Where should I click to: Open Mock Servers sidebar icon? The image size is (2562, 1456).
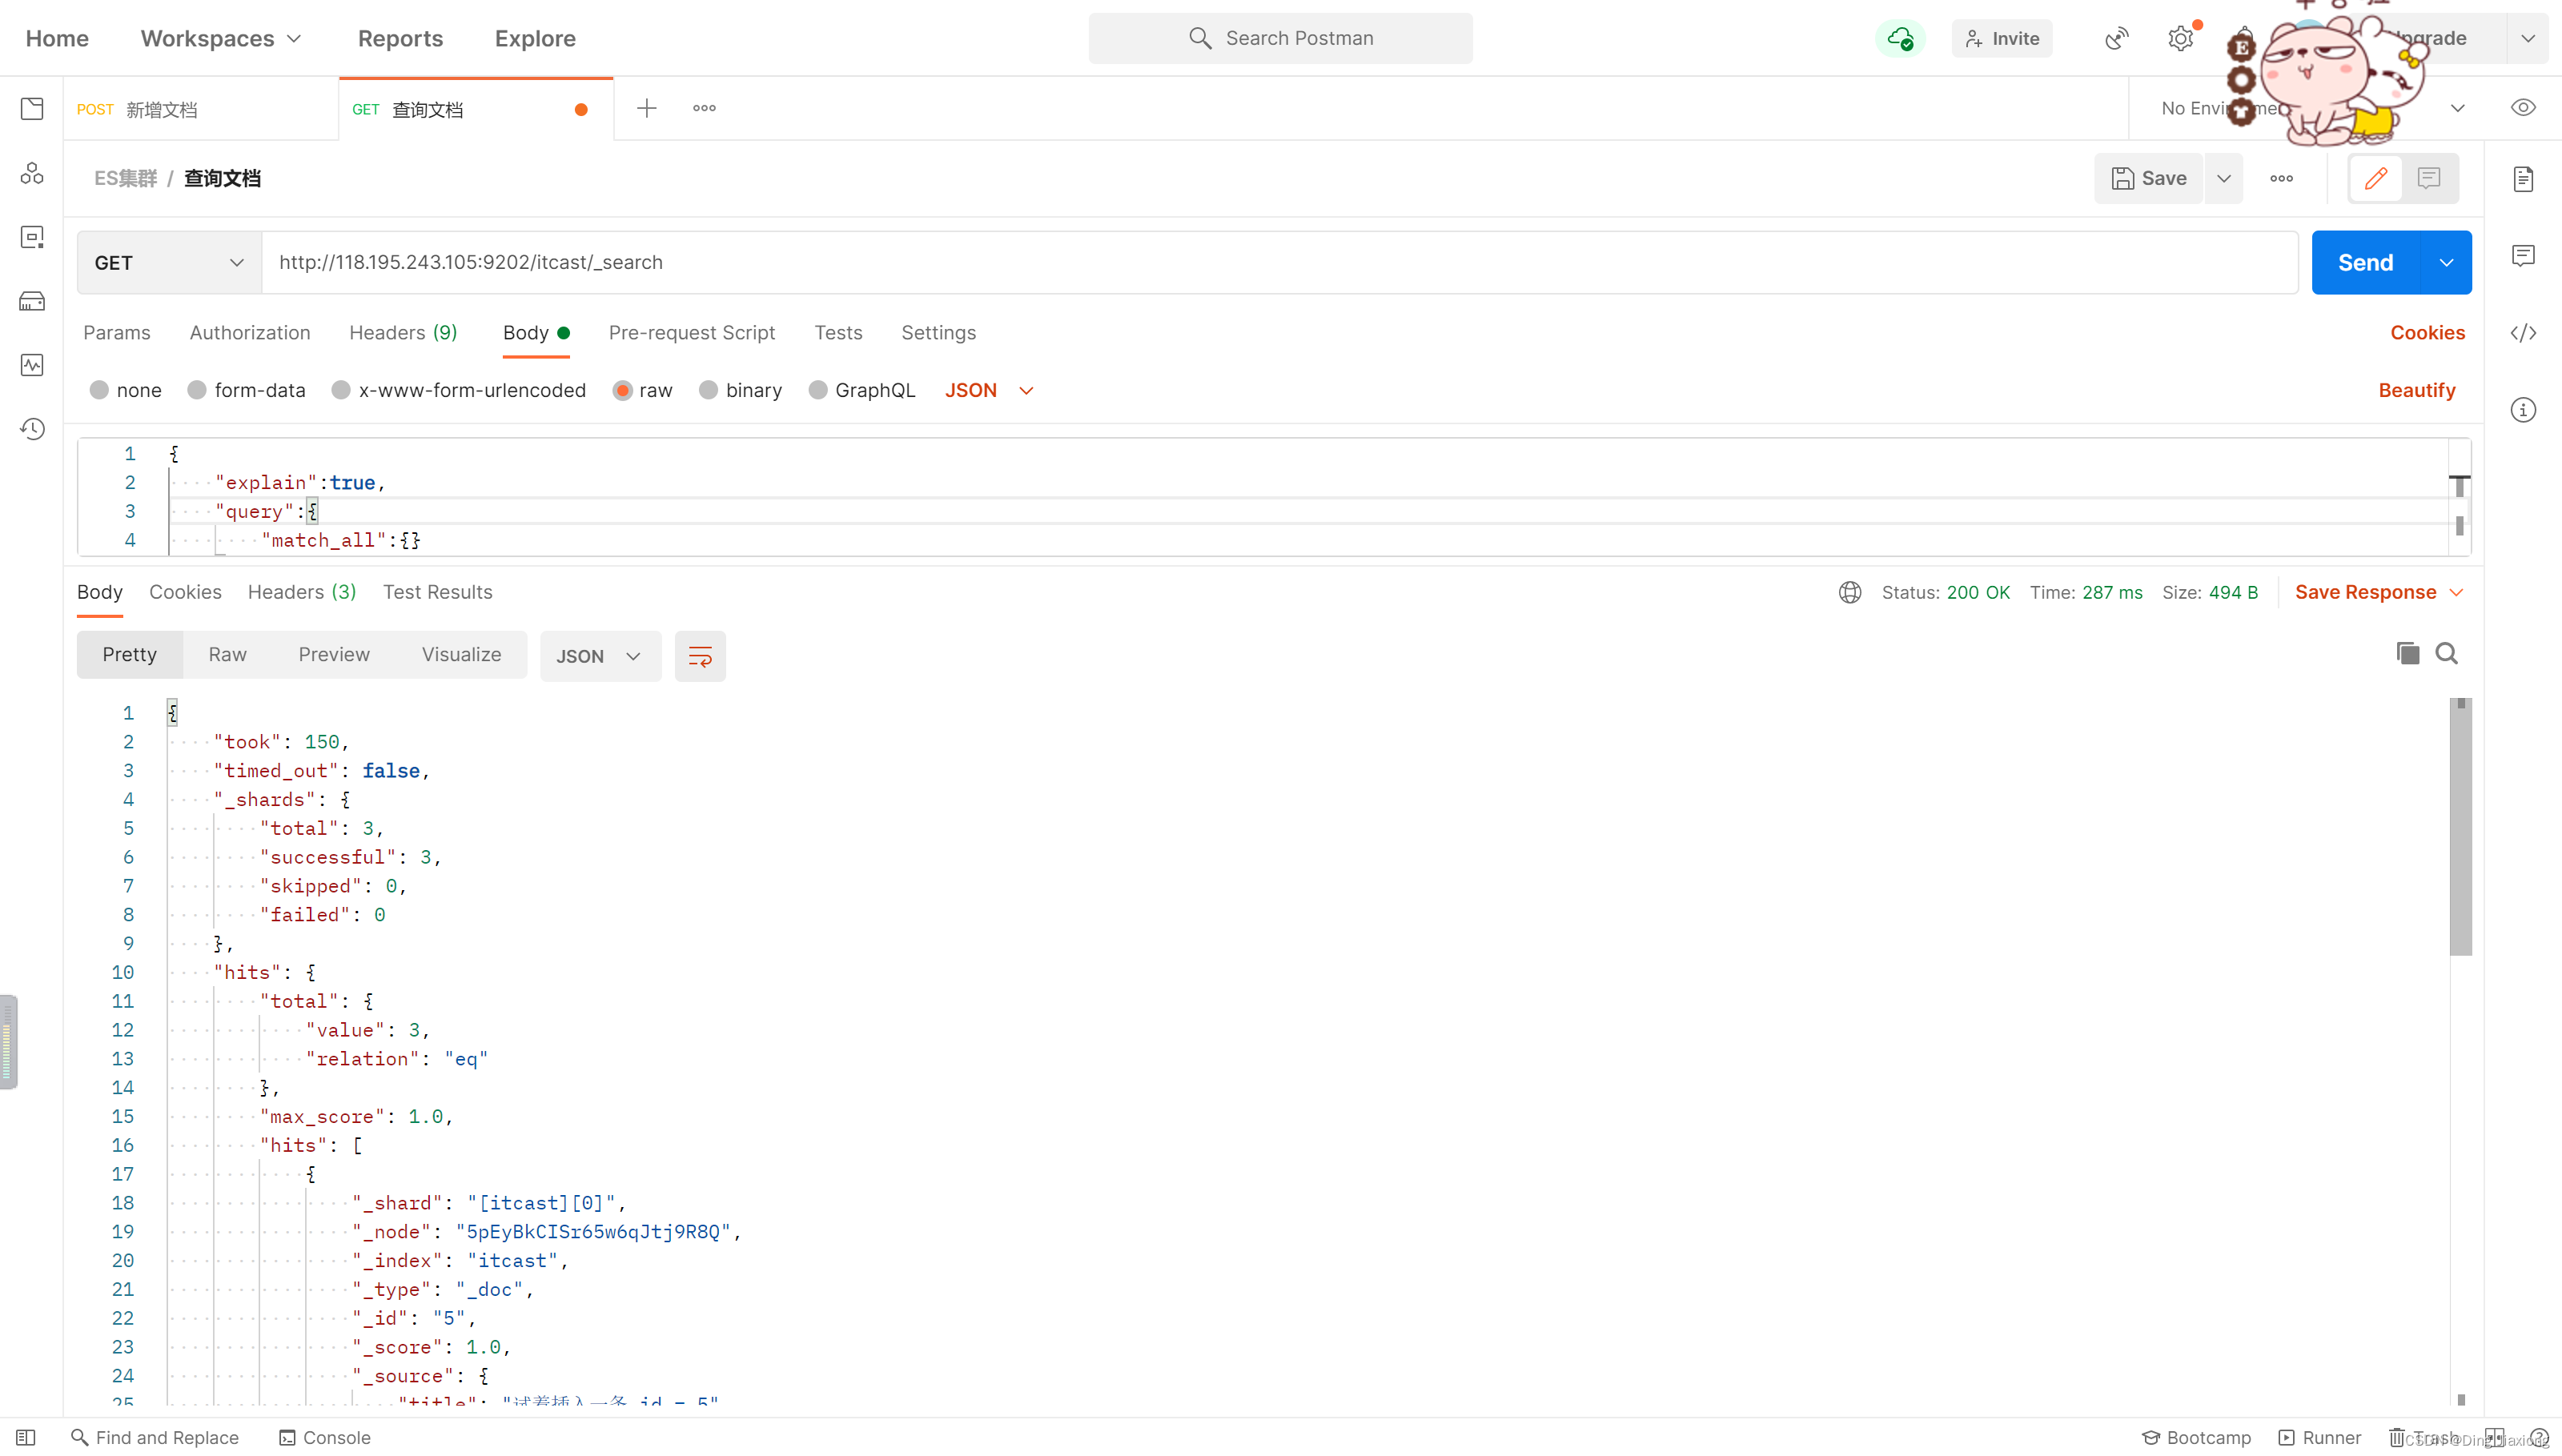pos(32,301)
